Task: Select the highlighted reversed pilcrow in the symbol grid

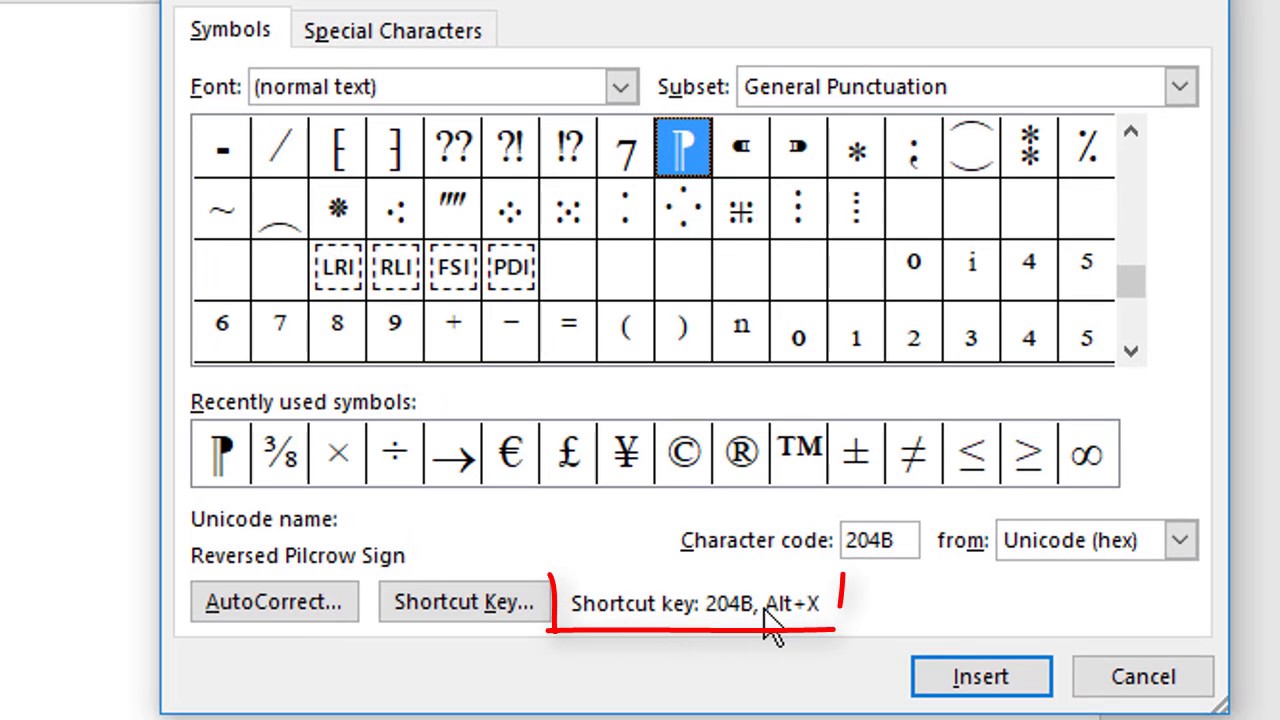Action: click(x=683, y=148)
